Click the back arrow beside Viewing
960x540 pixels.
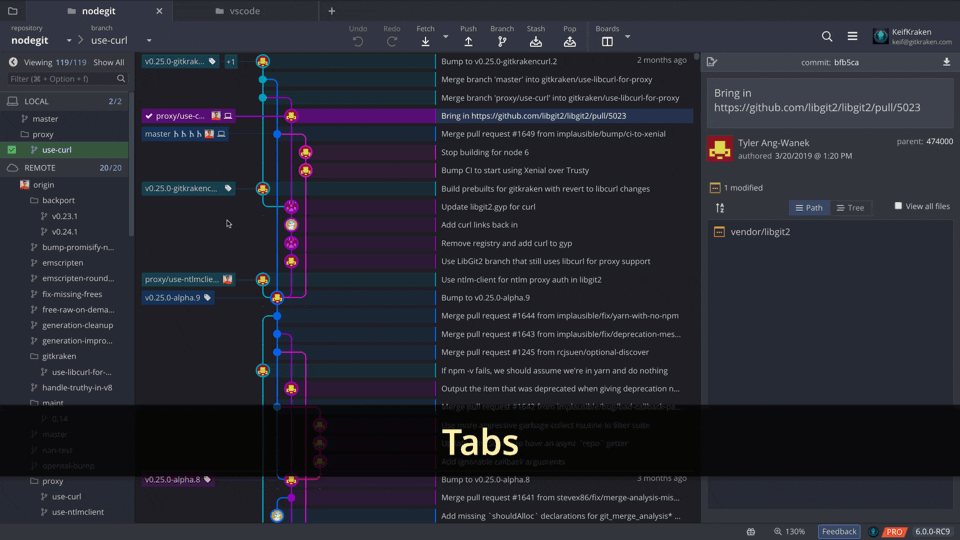(x=13, y=62)
